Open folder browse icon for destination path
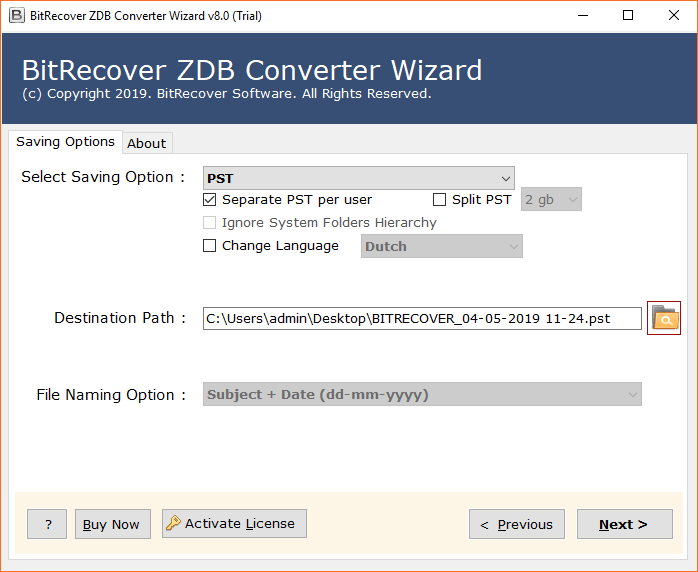This screenshot has height=572, width=698. (x=664, y=318)
